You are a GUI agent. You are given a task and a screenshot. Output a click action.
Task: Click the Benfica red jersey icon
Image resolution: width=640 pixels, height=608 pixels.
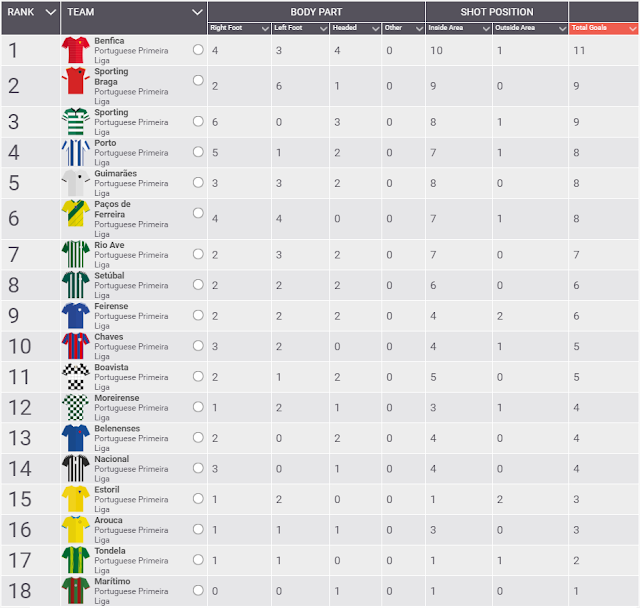(x=76, y=50)
